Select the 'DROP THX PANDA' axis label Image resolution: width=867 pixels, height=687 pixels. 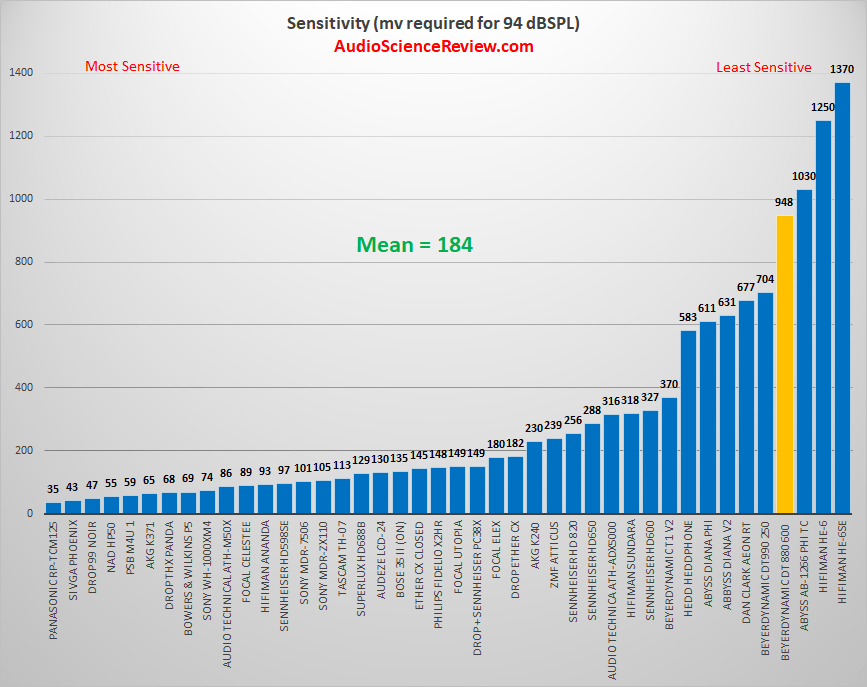pyautogui.click(x=169, y=565)
